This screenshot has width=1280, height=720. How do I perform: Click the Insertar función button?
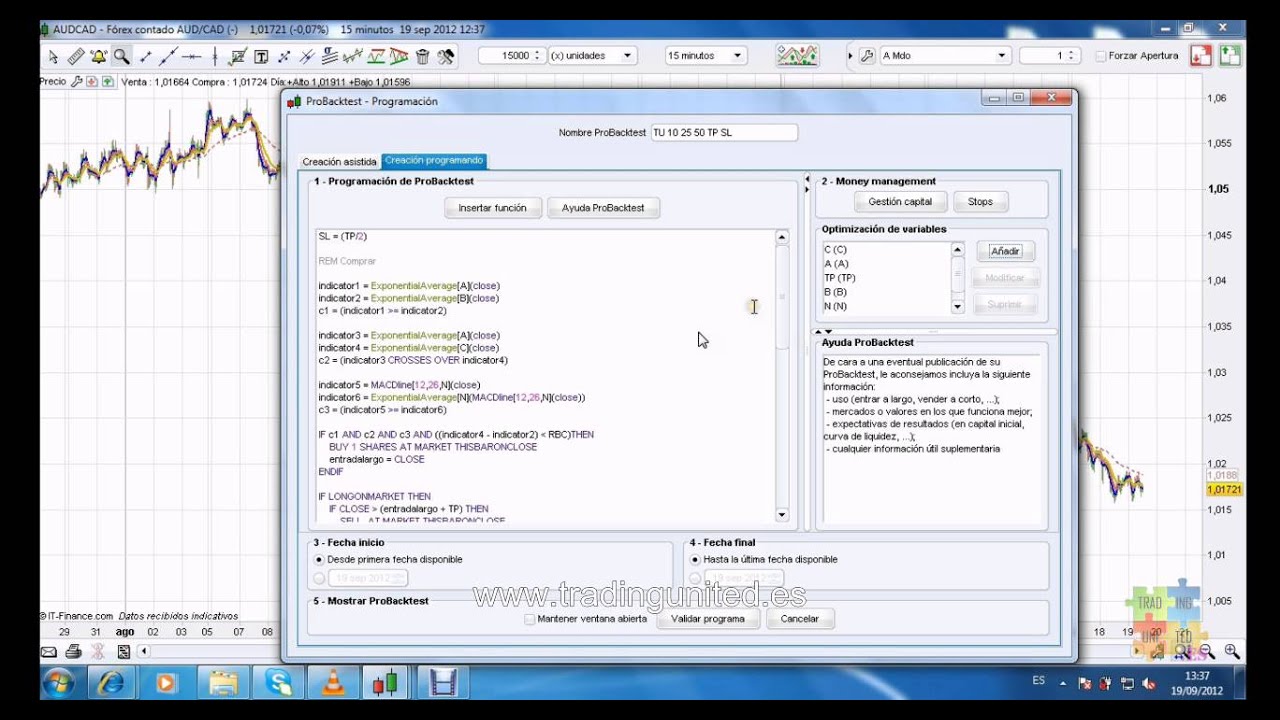(x=493, y=208)
